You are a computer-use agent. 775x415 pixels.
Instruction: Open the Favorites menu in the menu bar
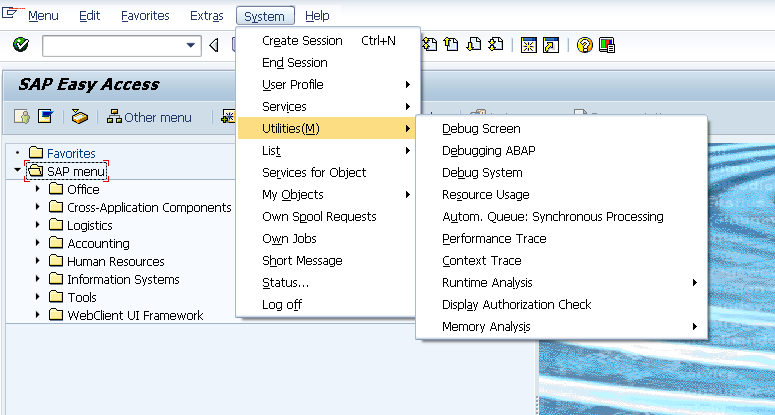[145, 16]
